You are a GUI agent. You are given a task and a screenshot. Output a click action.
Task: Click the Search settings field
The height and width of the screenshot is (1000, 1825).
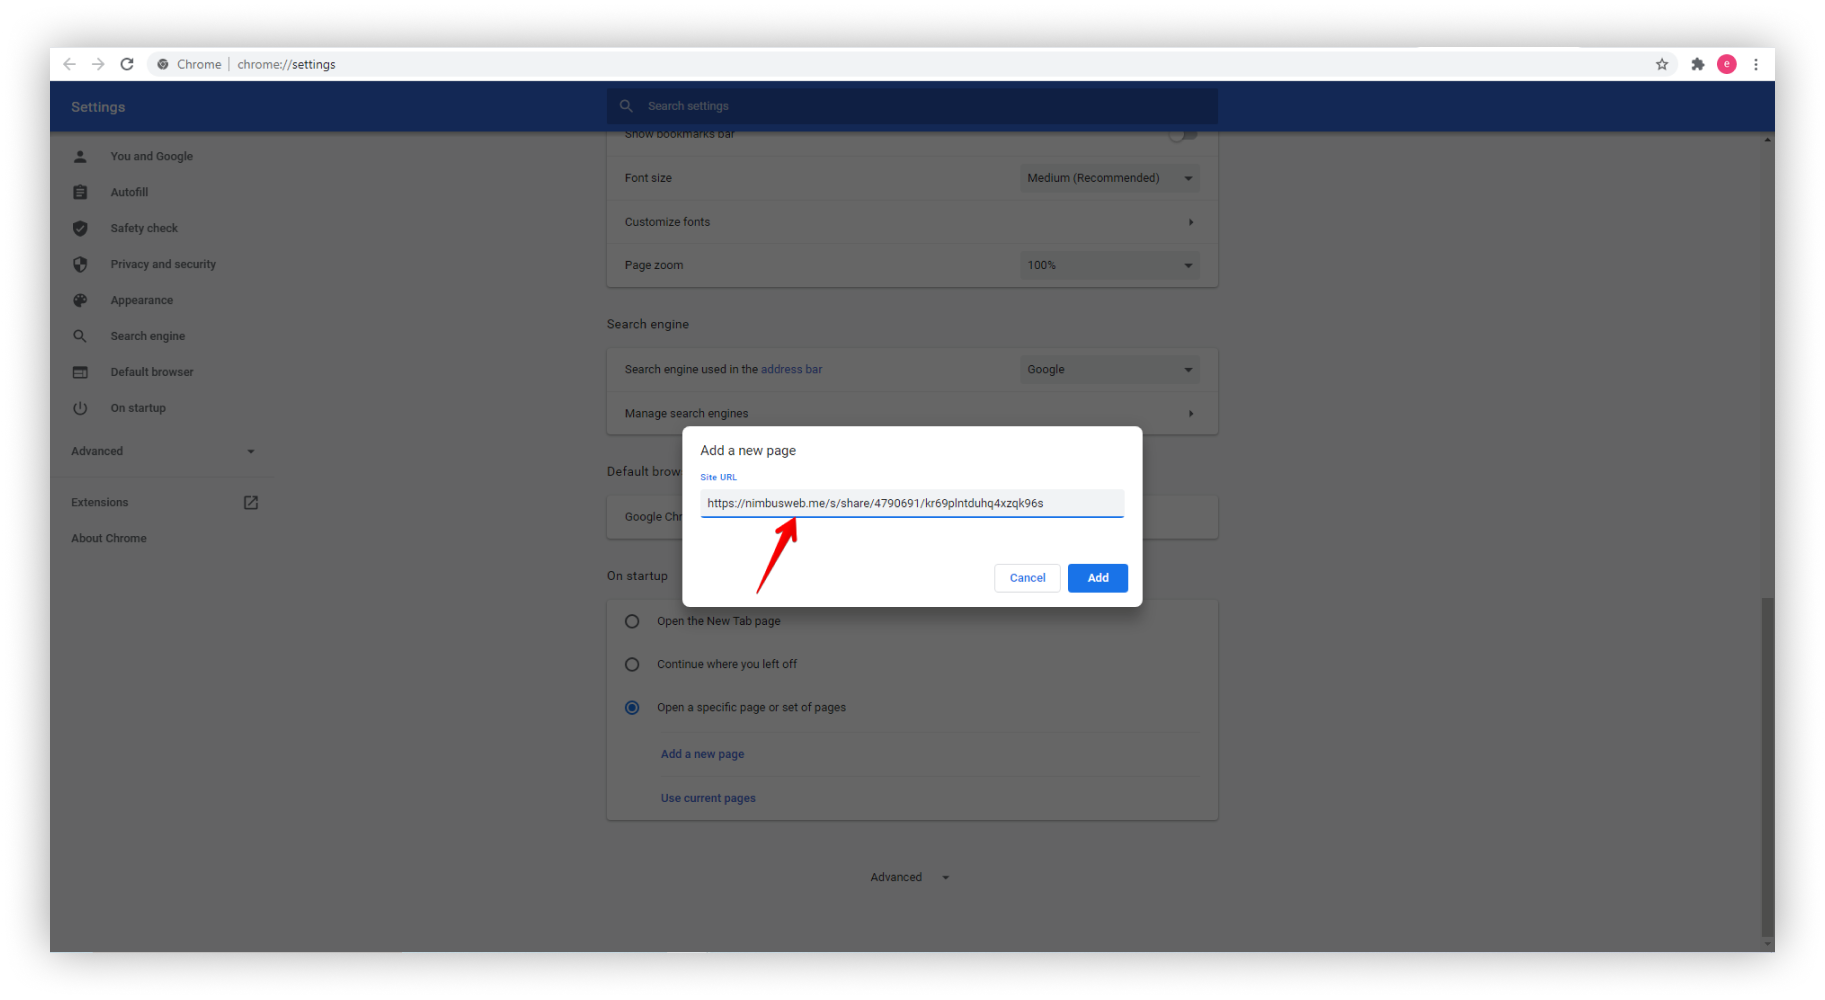pos(912,106)
